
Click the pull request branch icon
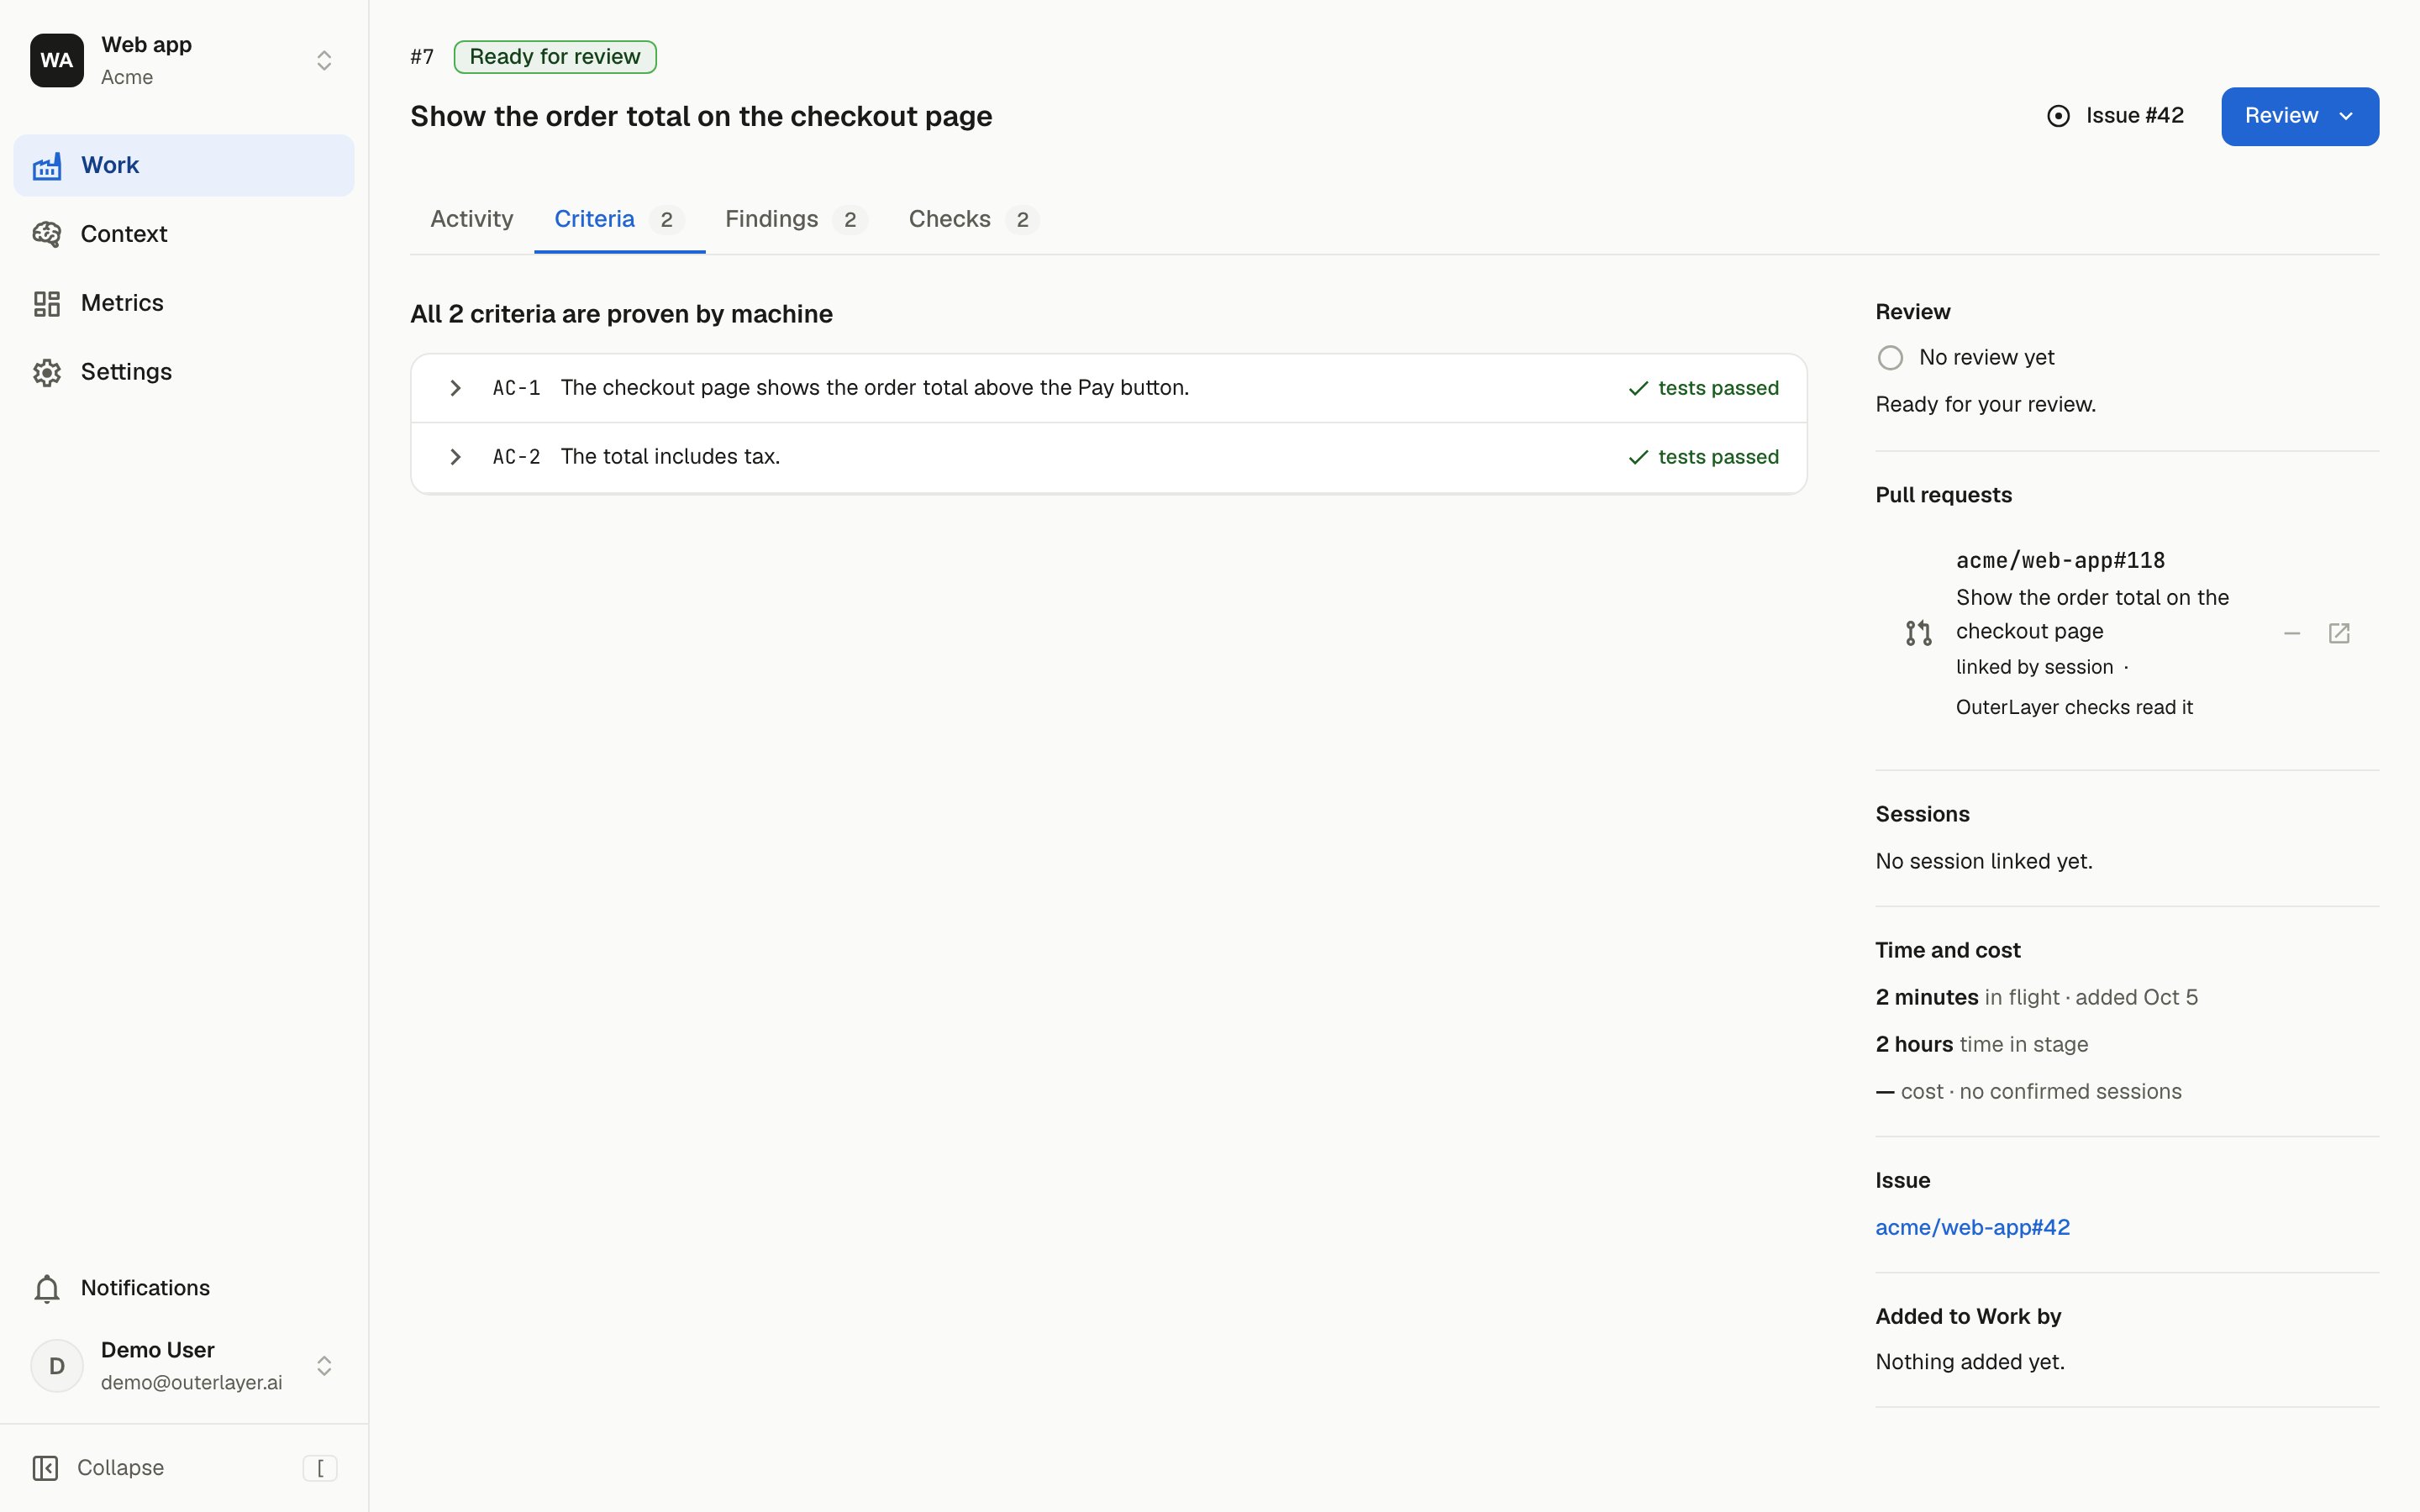click(1918, 633)
